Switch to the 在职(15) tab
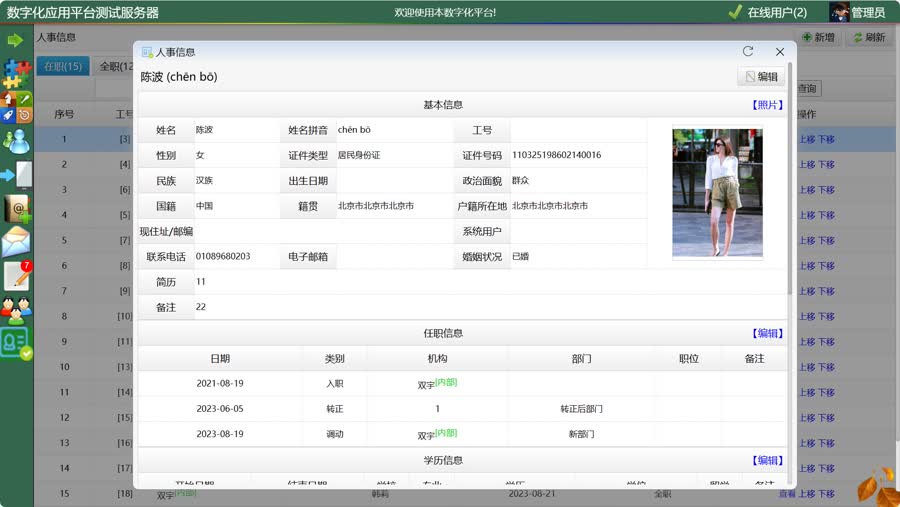Image resolution: width=900 pixels, height=507 pixels. click(x=62, y=66)
